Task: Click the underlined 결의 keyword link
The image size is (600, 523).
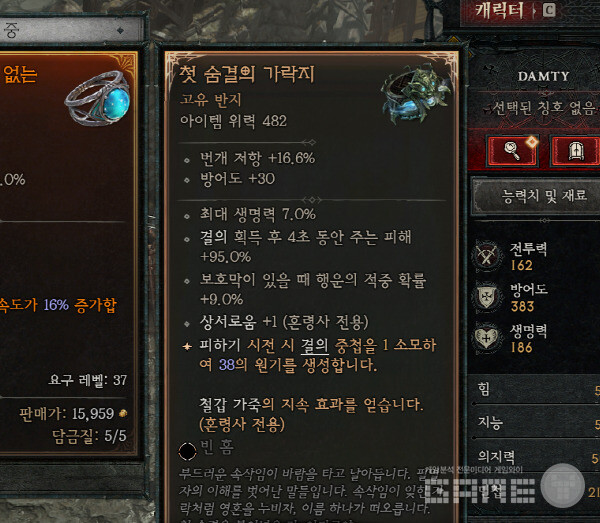Action: pos(315,345)
